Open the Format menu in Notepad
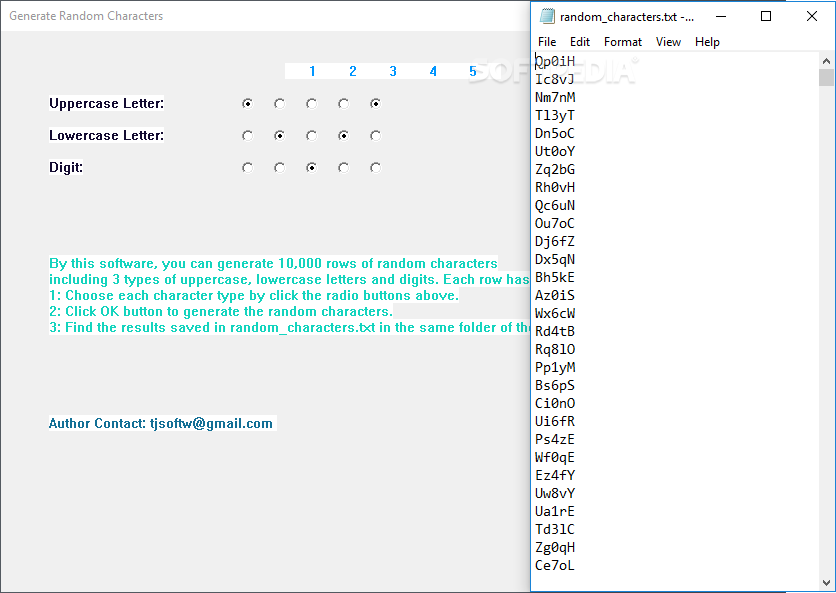 (623, 42)
